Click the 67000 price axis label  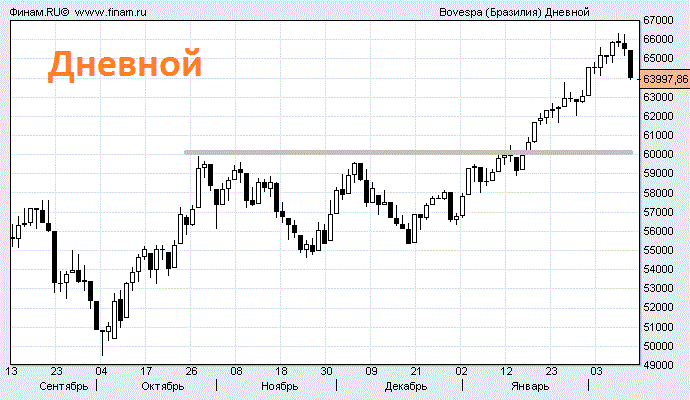pyautogui.click(x=657, y=21)
